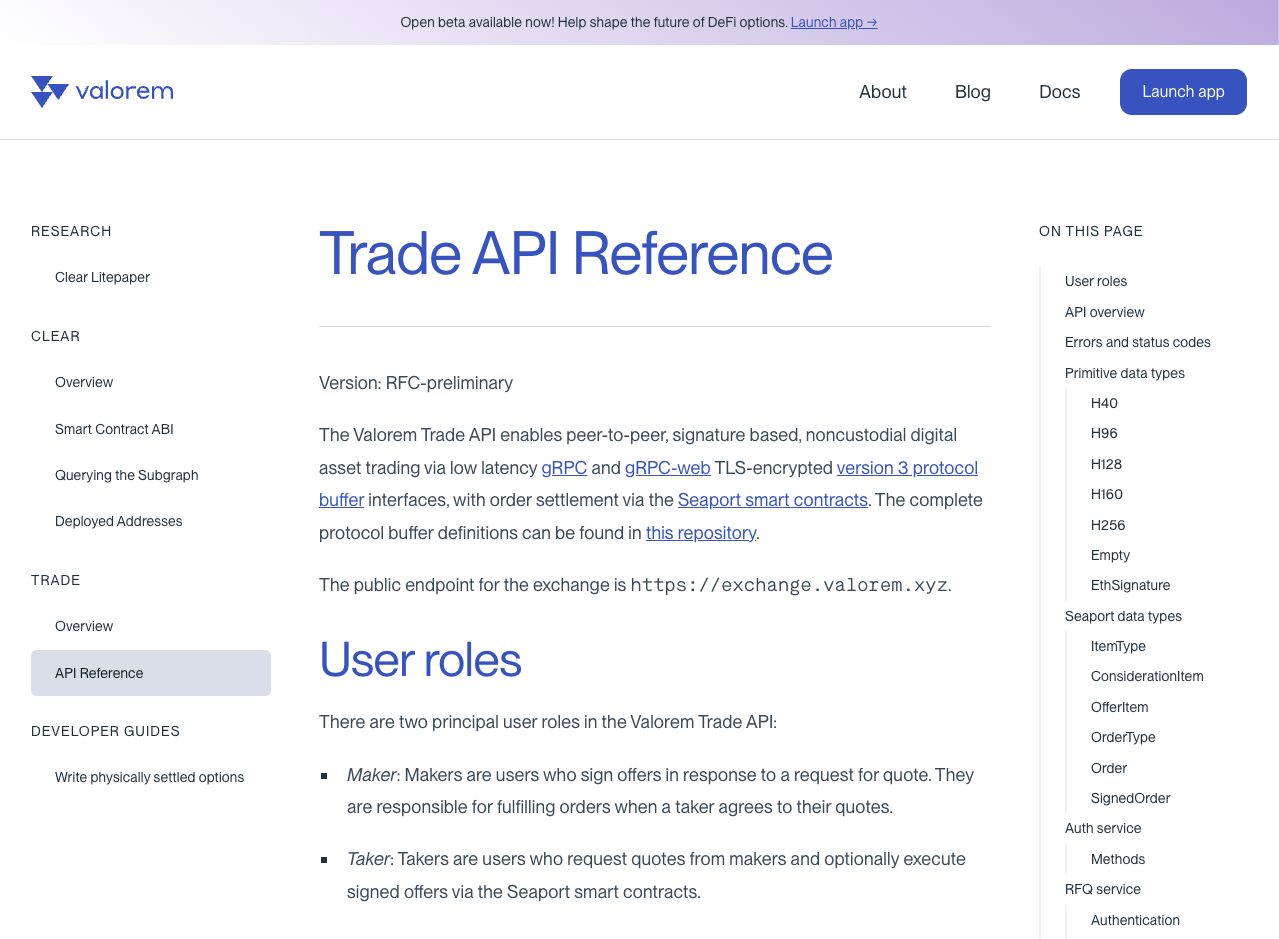The image size is (1279, 939).
Task: Open Deployed Addresses in the sidebar
Action: [119, 521]
